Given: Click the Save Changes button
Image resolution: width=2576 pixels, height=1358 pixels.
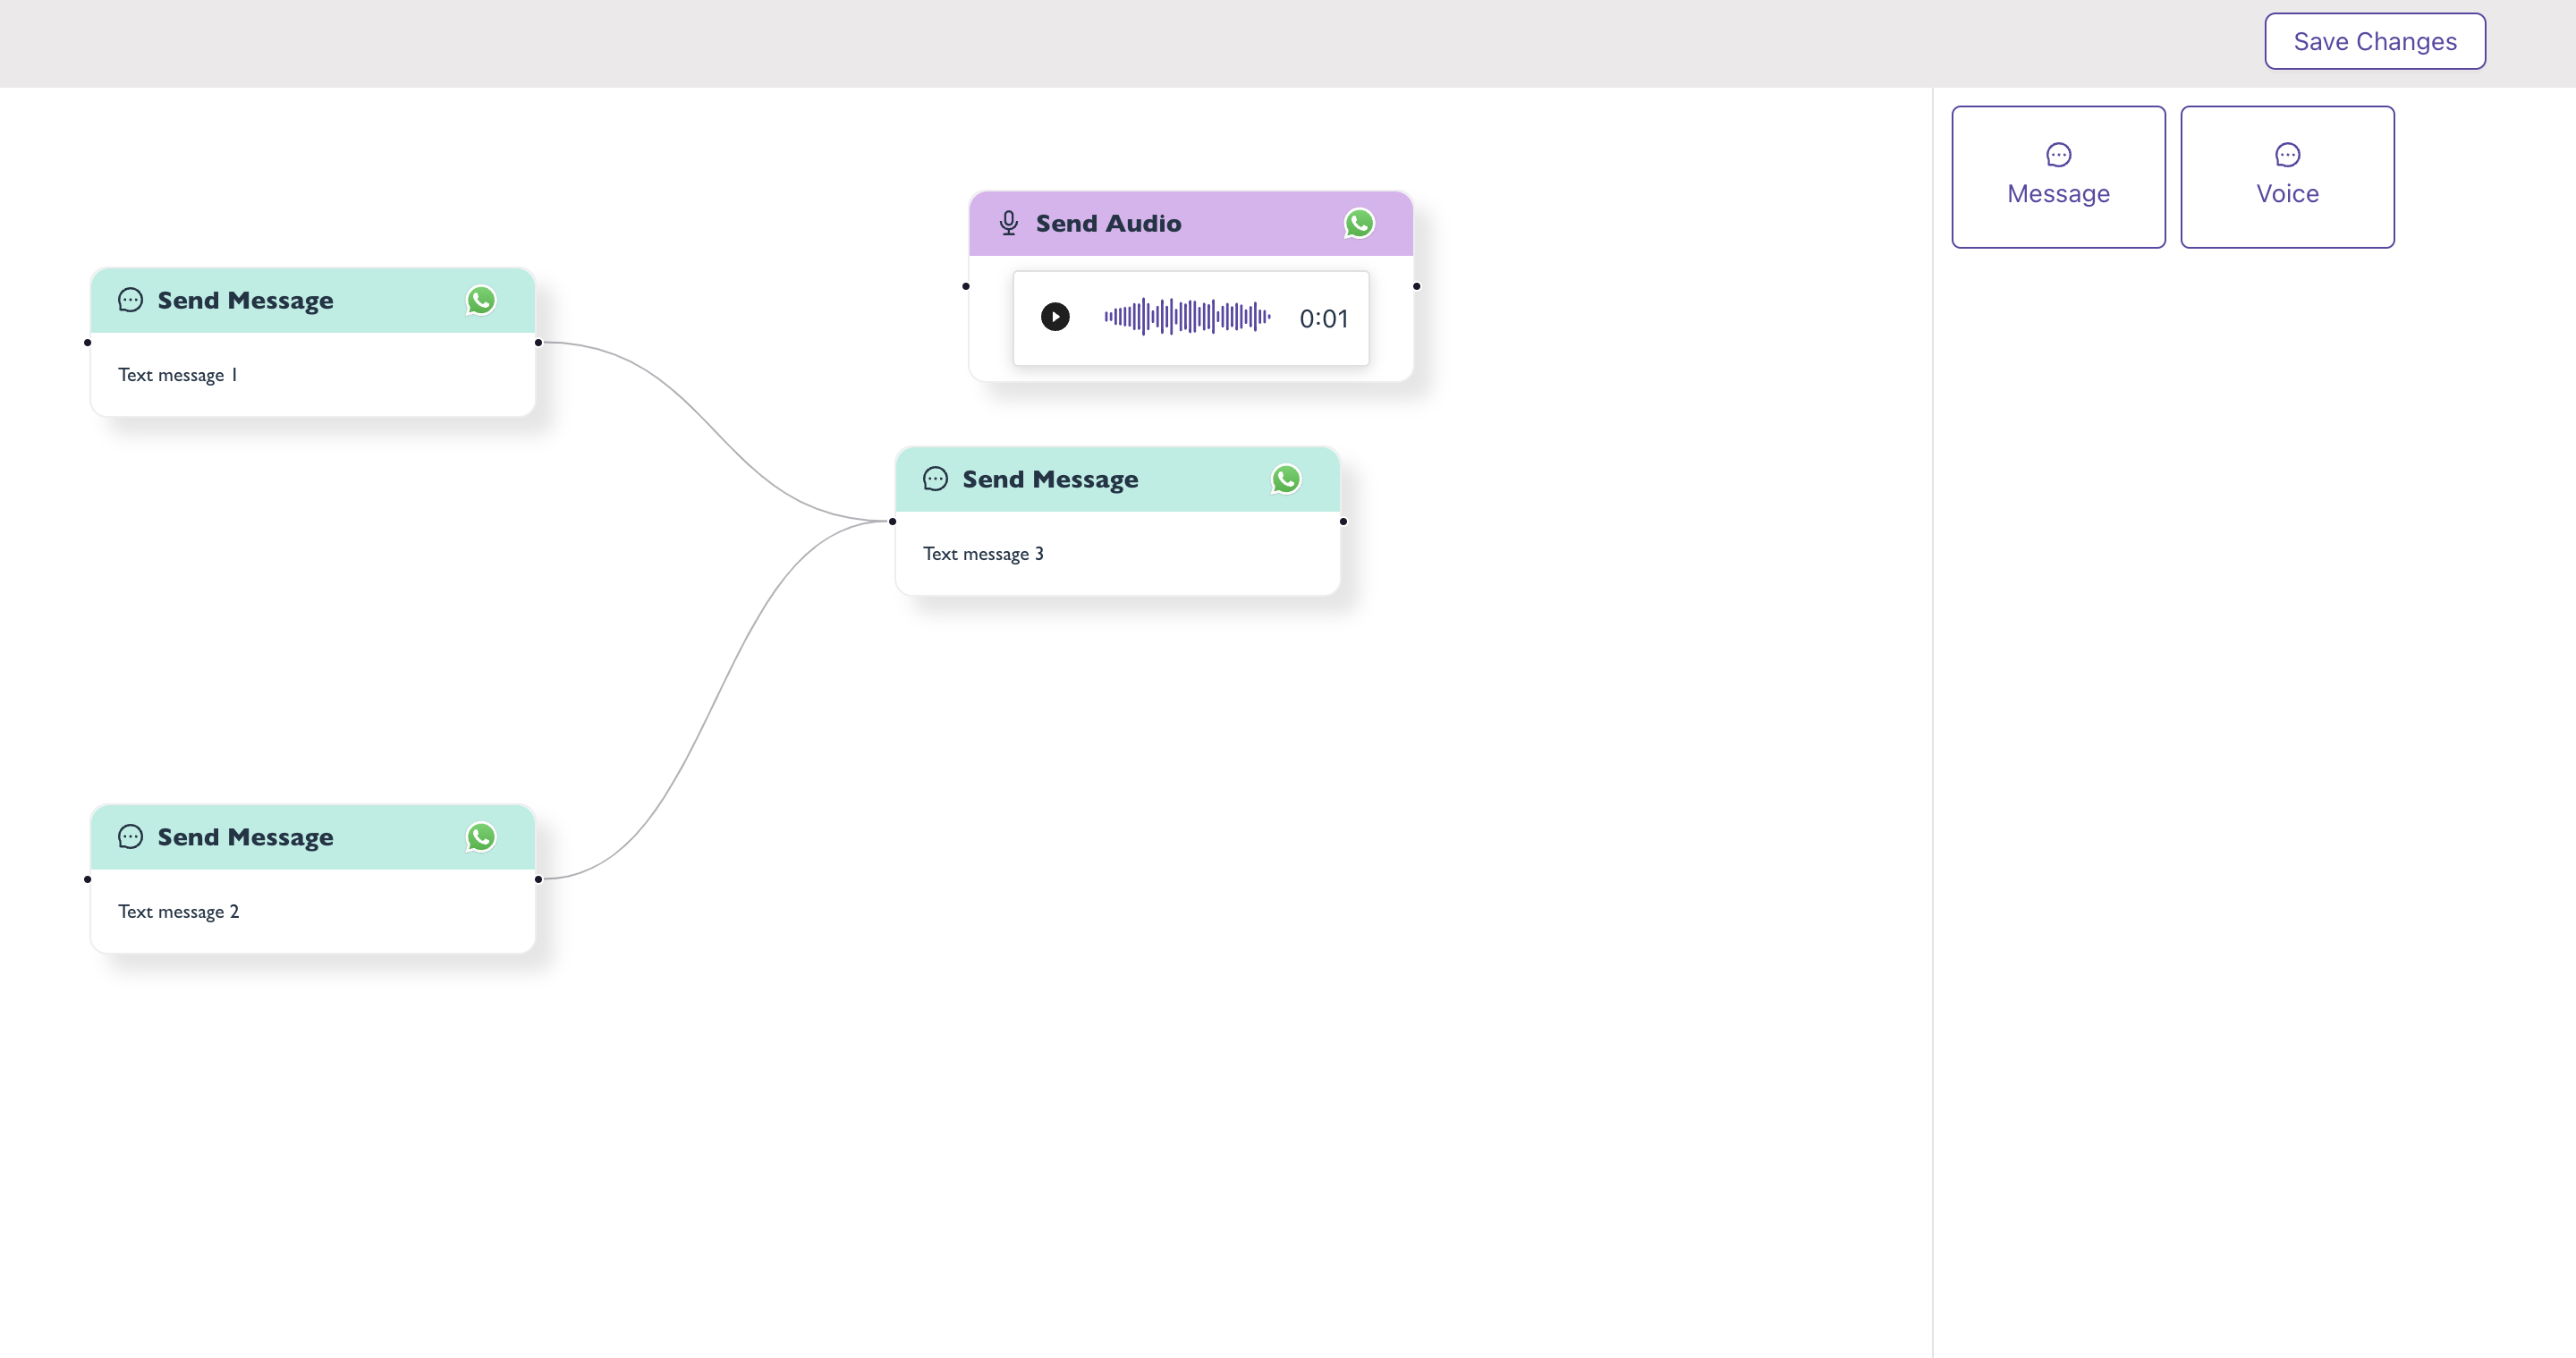Looking at the screenshot, I should pos(2374,41).
